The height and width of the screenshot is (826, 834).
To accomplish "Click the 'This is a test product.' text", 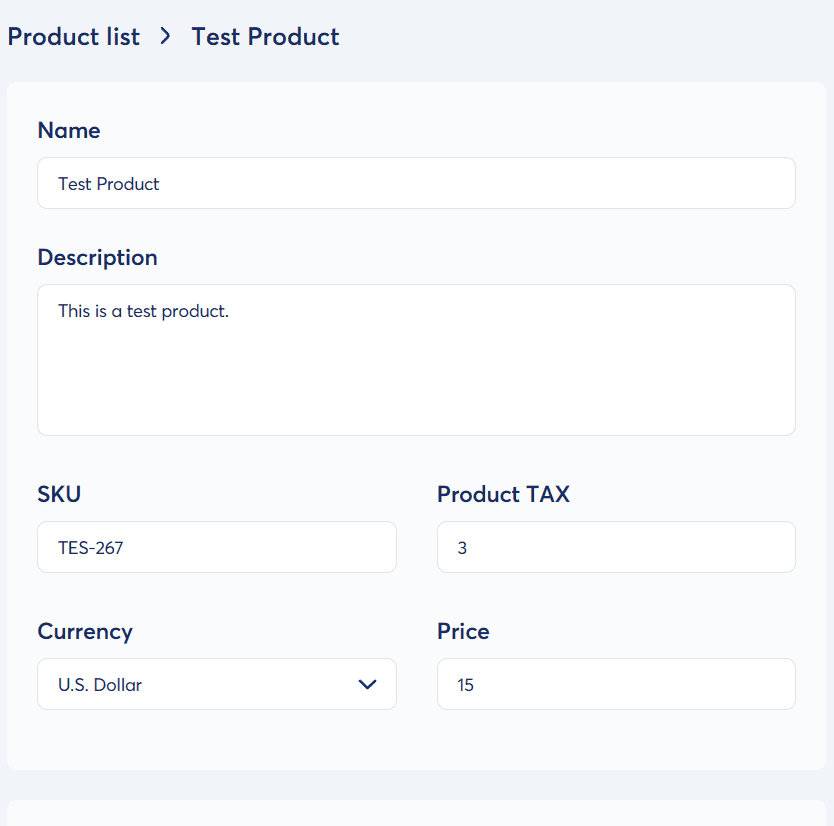I will click(144, 311).
